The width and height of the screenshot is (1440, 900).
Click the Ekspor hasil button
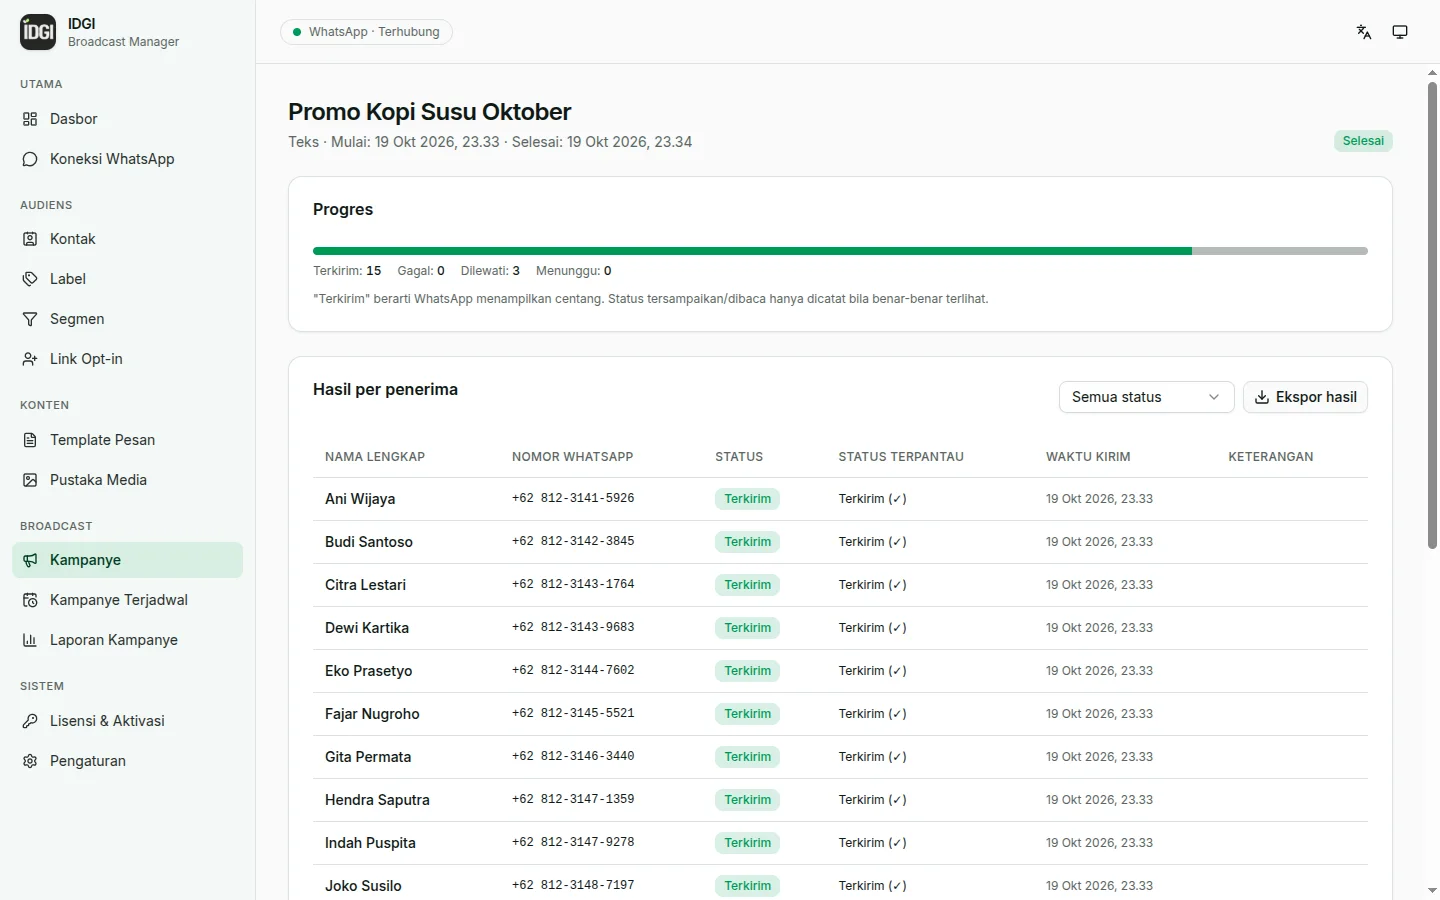(x=1305, y=397)
